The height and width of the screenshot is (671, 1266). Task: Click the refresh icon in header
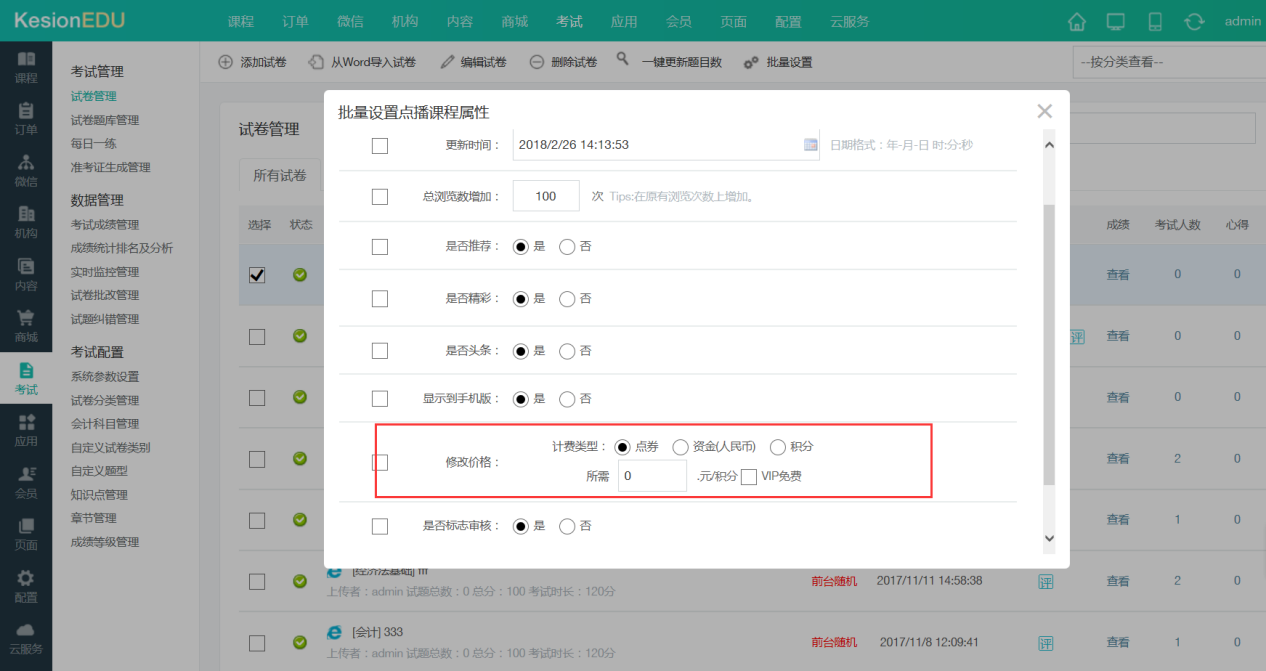pos(1194,21)
